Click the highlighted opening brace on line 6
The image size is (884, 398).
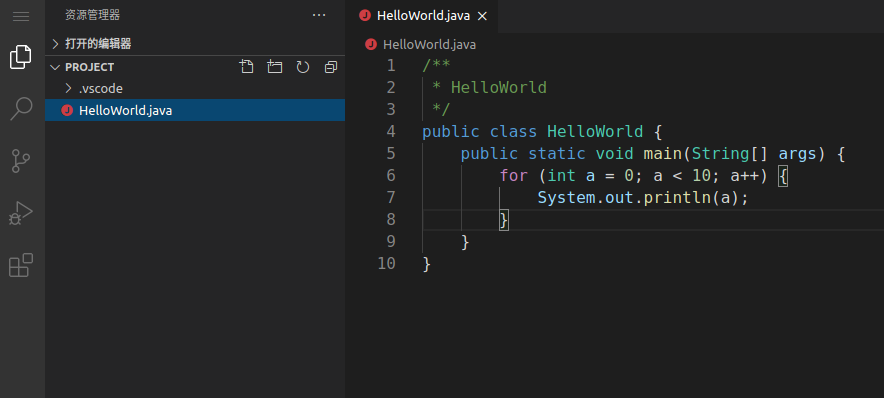[x=783, y=175]
